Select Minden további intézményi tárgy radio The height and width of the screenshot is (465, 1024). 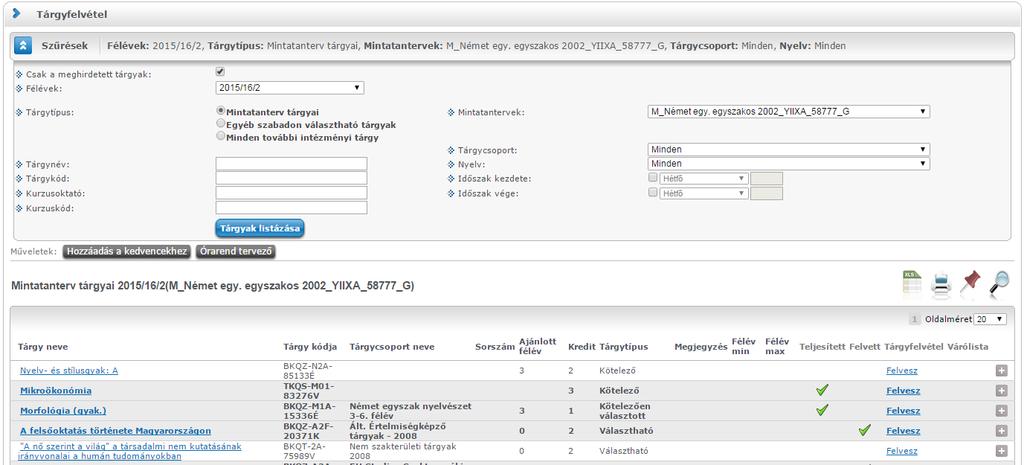pos(221,136)
